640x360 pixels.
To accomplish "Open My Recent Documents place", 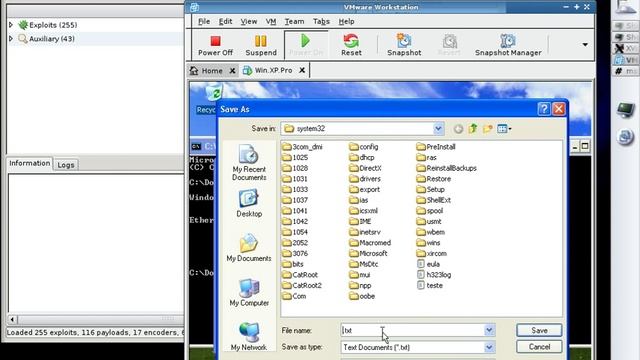I will click(249, 162).
